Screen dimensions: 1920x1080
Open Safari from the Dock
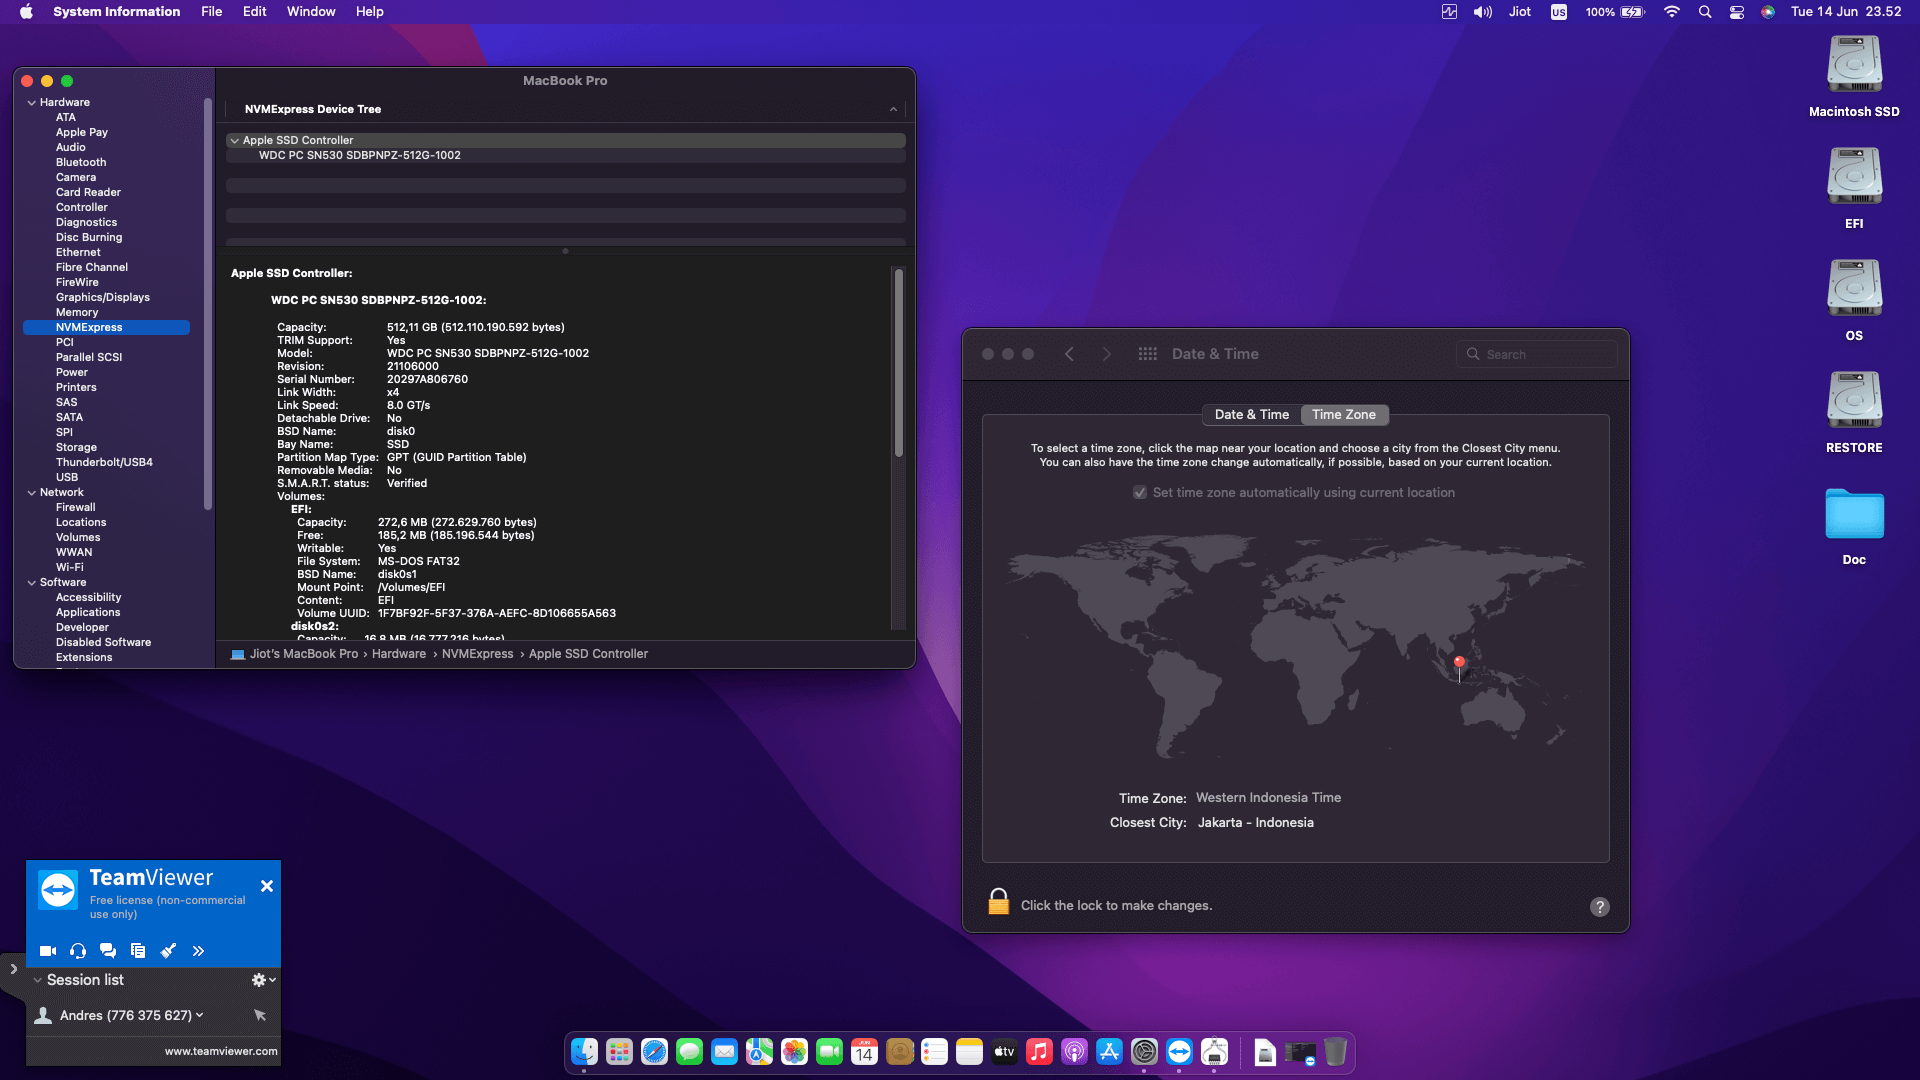click(654, 1052)
